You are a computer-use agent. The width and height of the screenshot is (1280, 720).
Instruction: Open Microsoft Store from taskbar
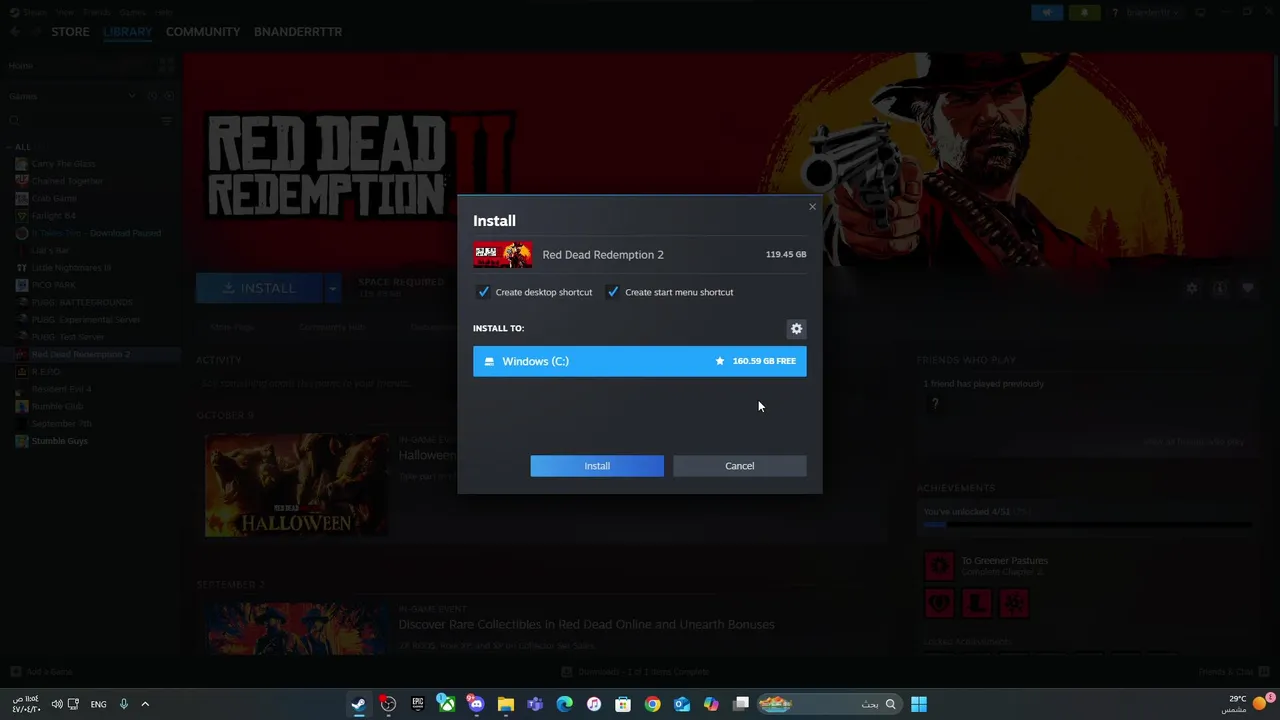623,704
